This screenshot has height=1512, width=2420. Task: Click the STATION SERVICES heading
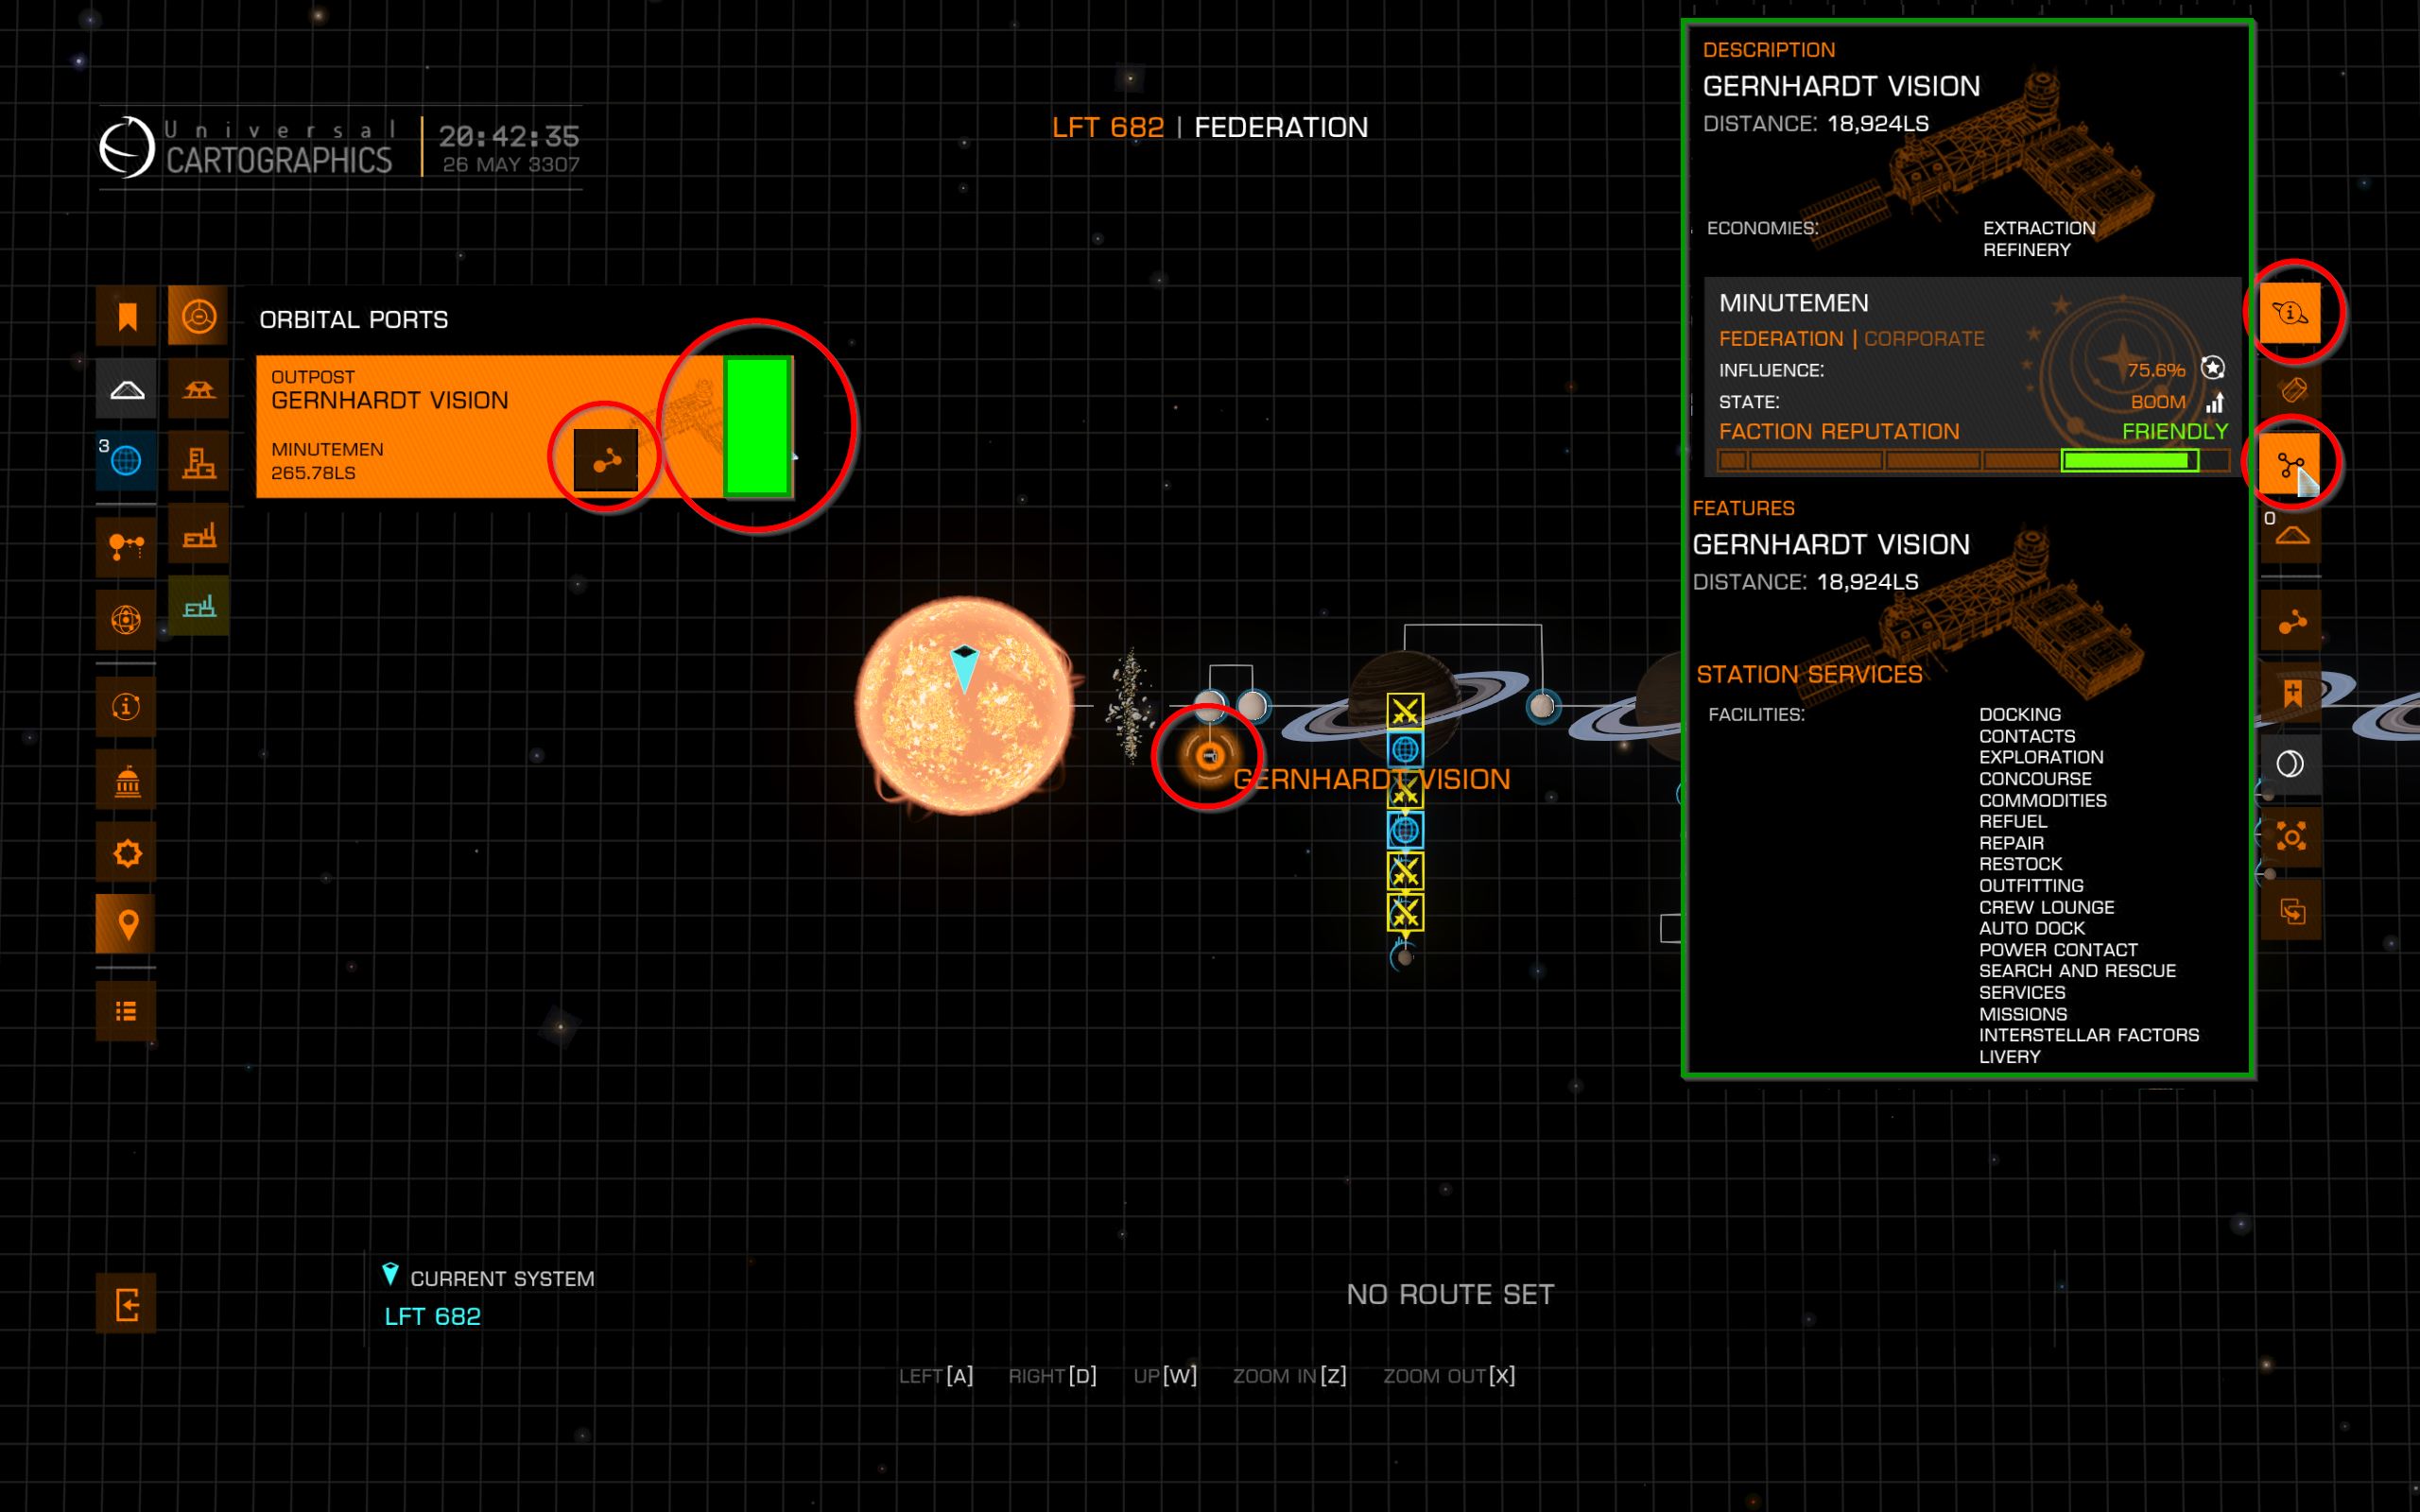[x=1809, y=675]
